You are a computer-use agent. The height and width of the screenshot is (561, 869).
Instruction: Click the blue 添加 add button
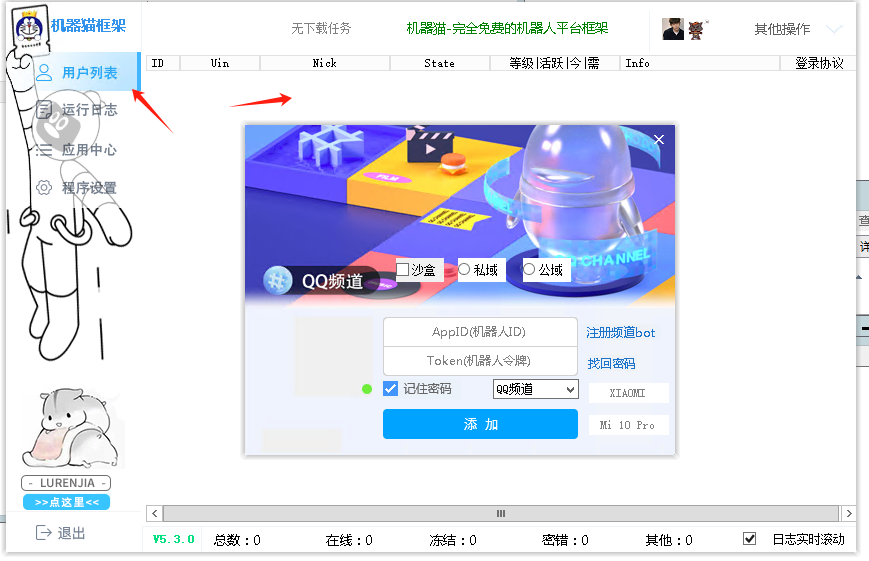[480, 424]
